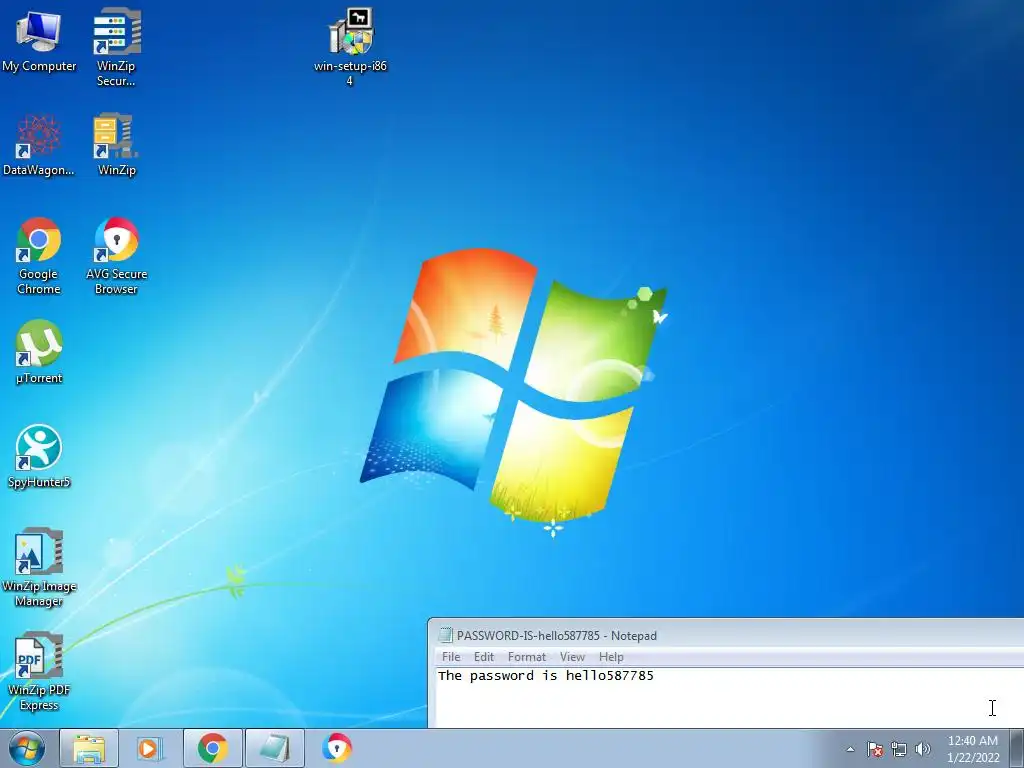The height and width of the screenshot is (768, 1024).
Task: Click the Notepad title bar text
Action: tap(556, 635)
